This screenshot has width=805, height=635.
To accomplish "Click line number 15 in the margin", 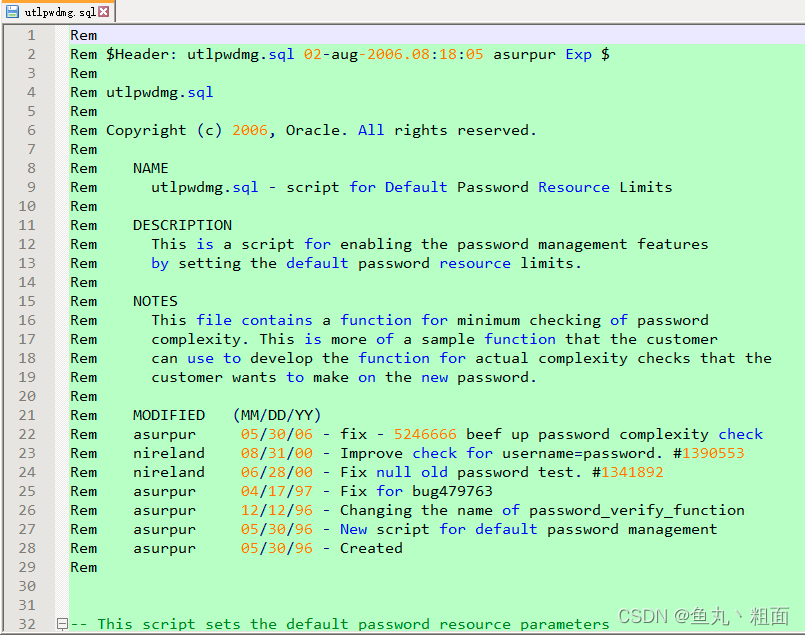I will pyautogui.click(x=27, y=301).
